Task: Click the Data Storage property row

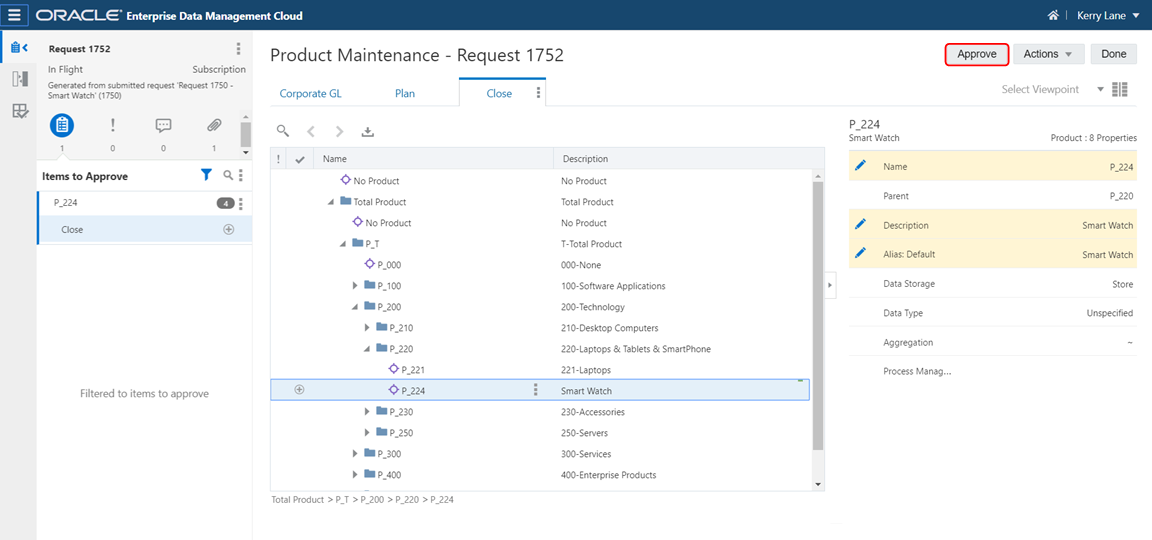Action: (993, 284)
